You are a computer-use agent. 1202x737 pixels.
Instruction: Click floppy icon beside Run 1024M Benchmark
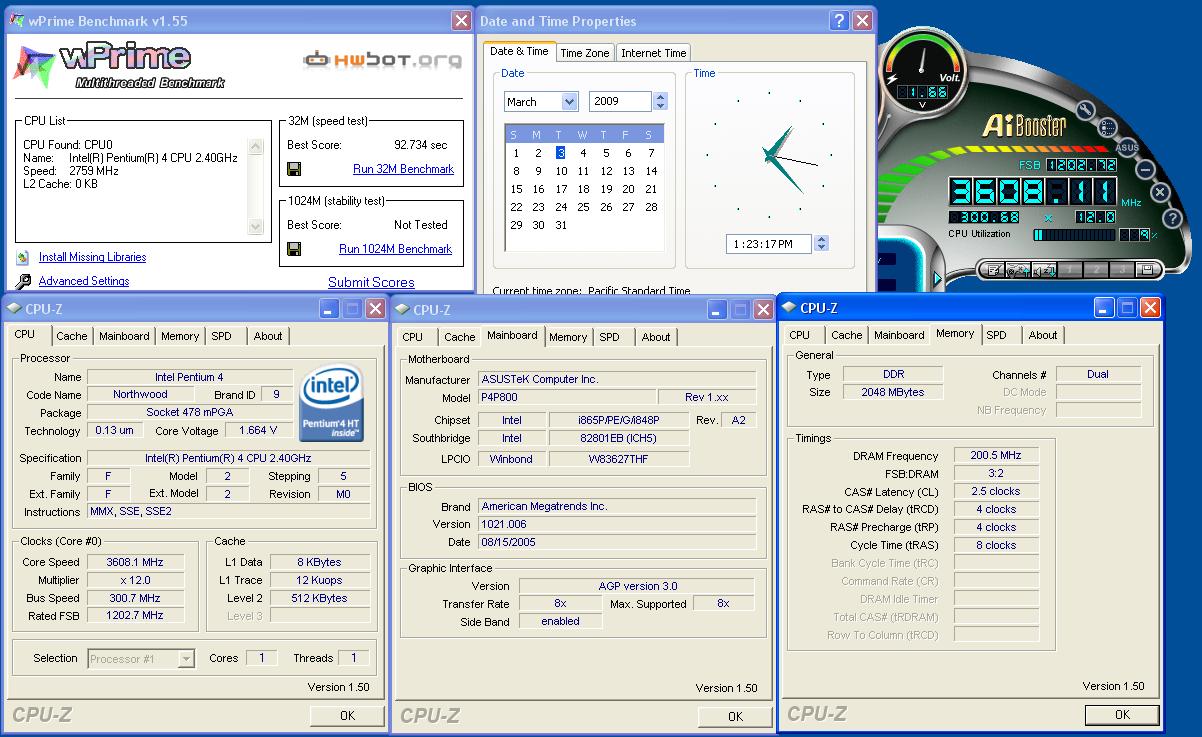pyautogui.click(x=295, y=249)
